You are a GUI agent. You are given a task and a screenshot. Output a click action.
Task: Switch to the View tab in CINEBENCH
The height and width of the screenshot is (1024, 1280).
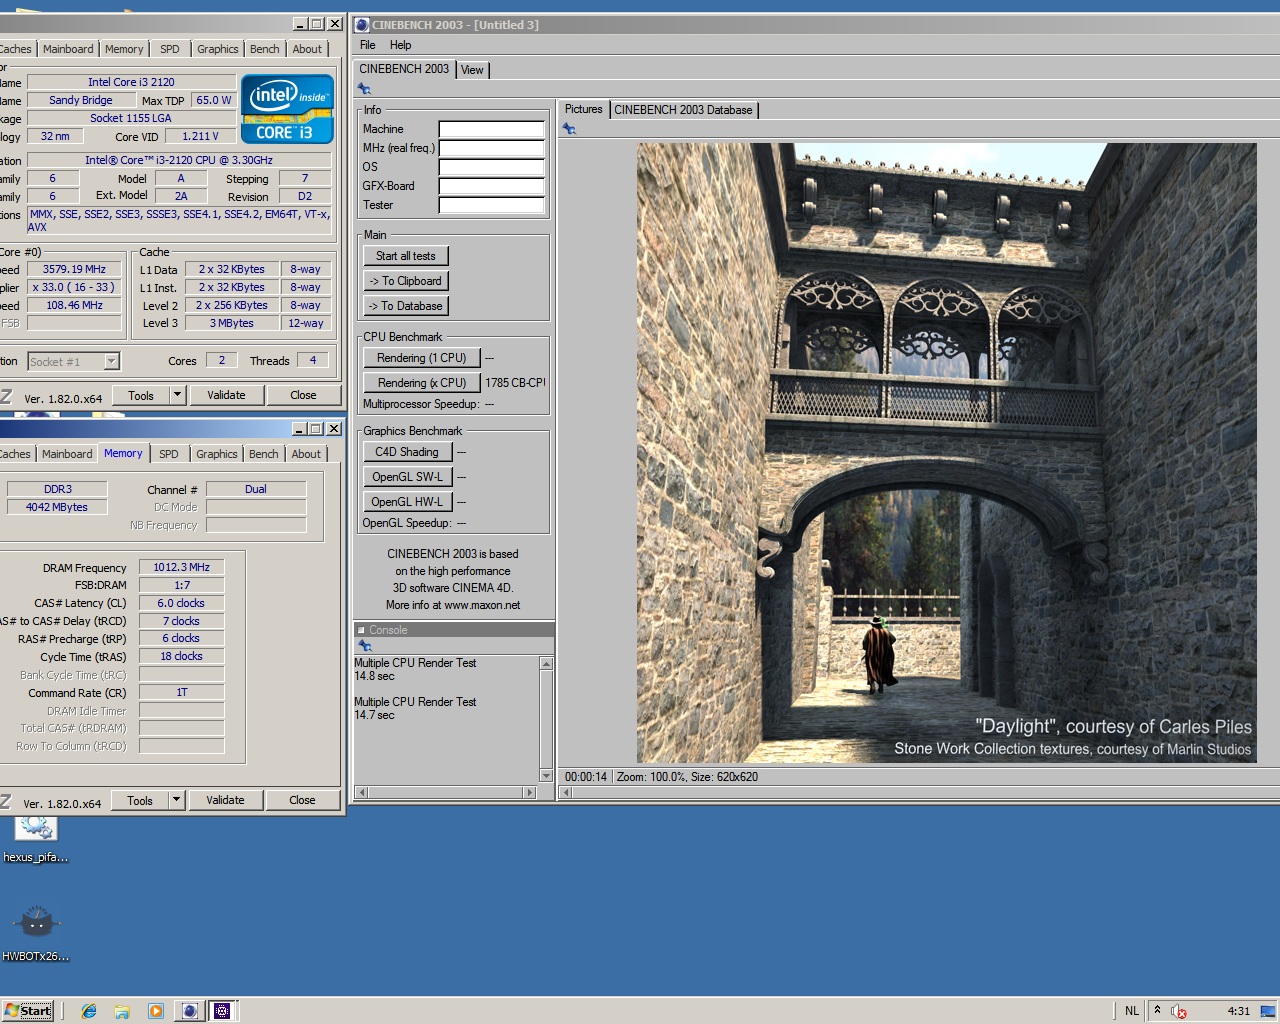(472, 70)
